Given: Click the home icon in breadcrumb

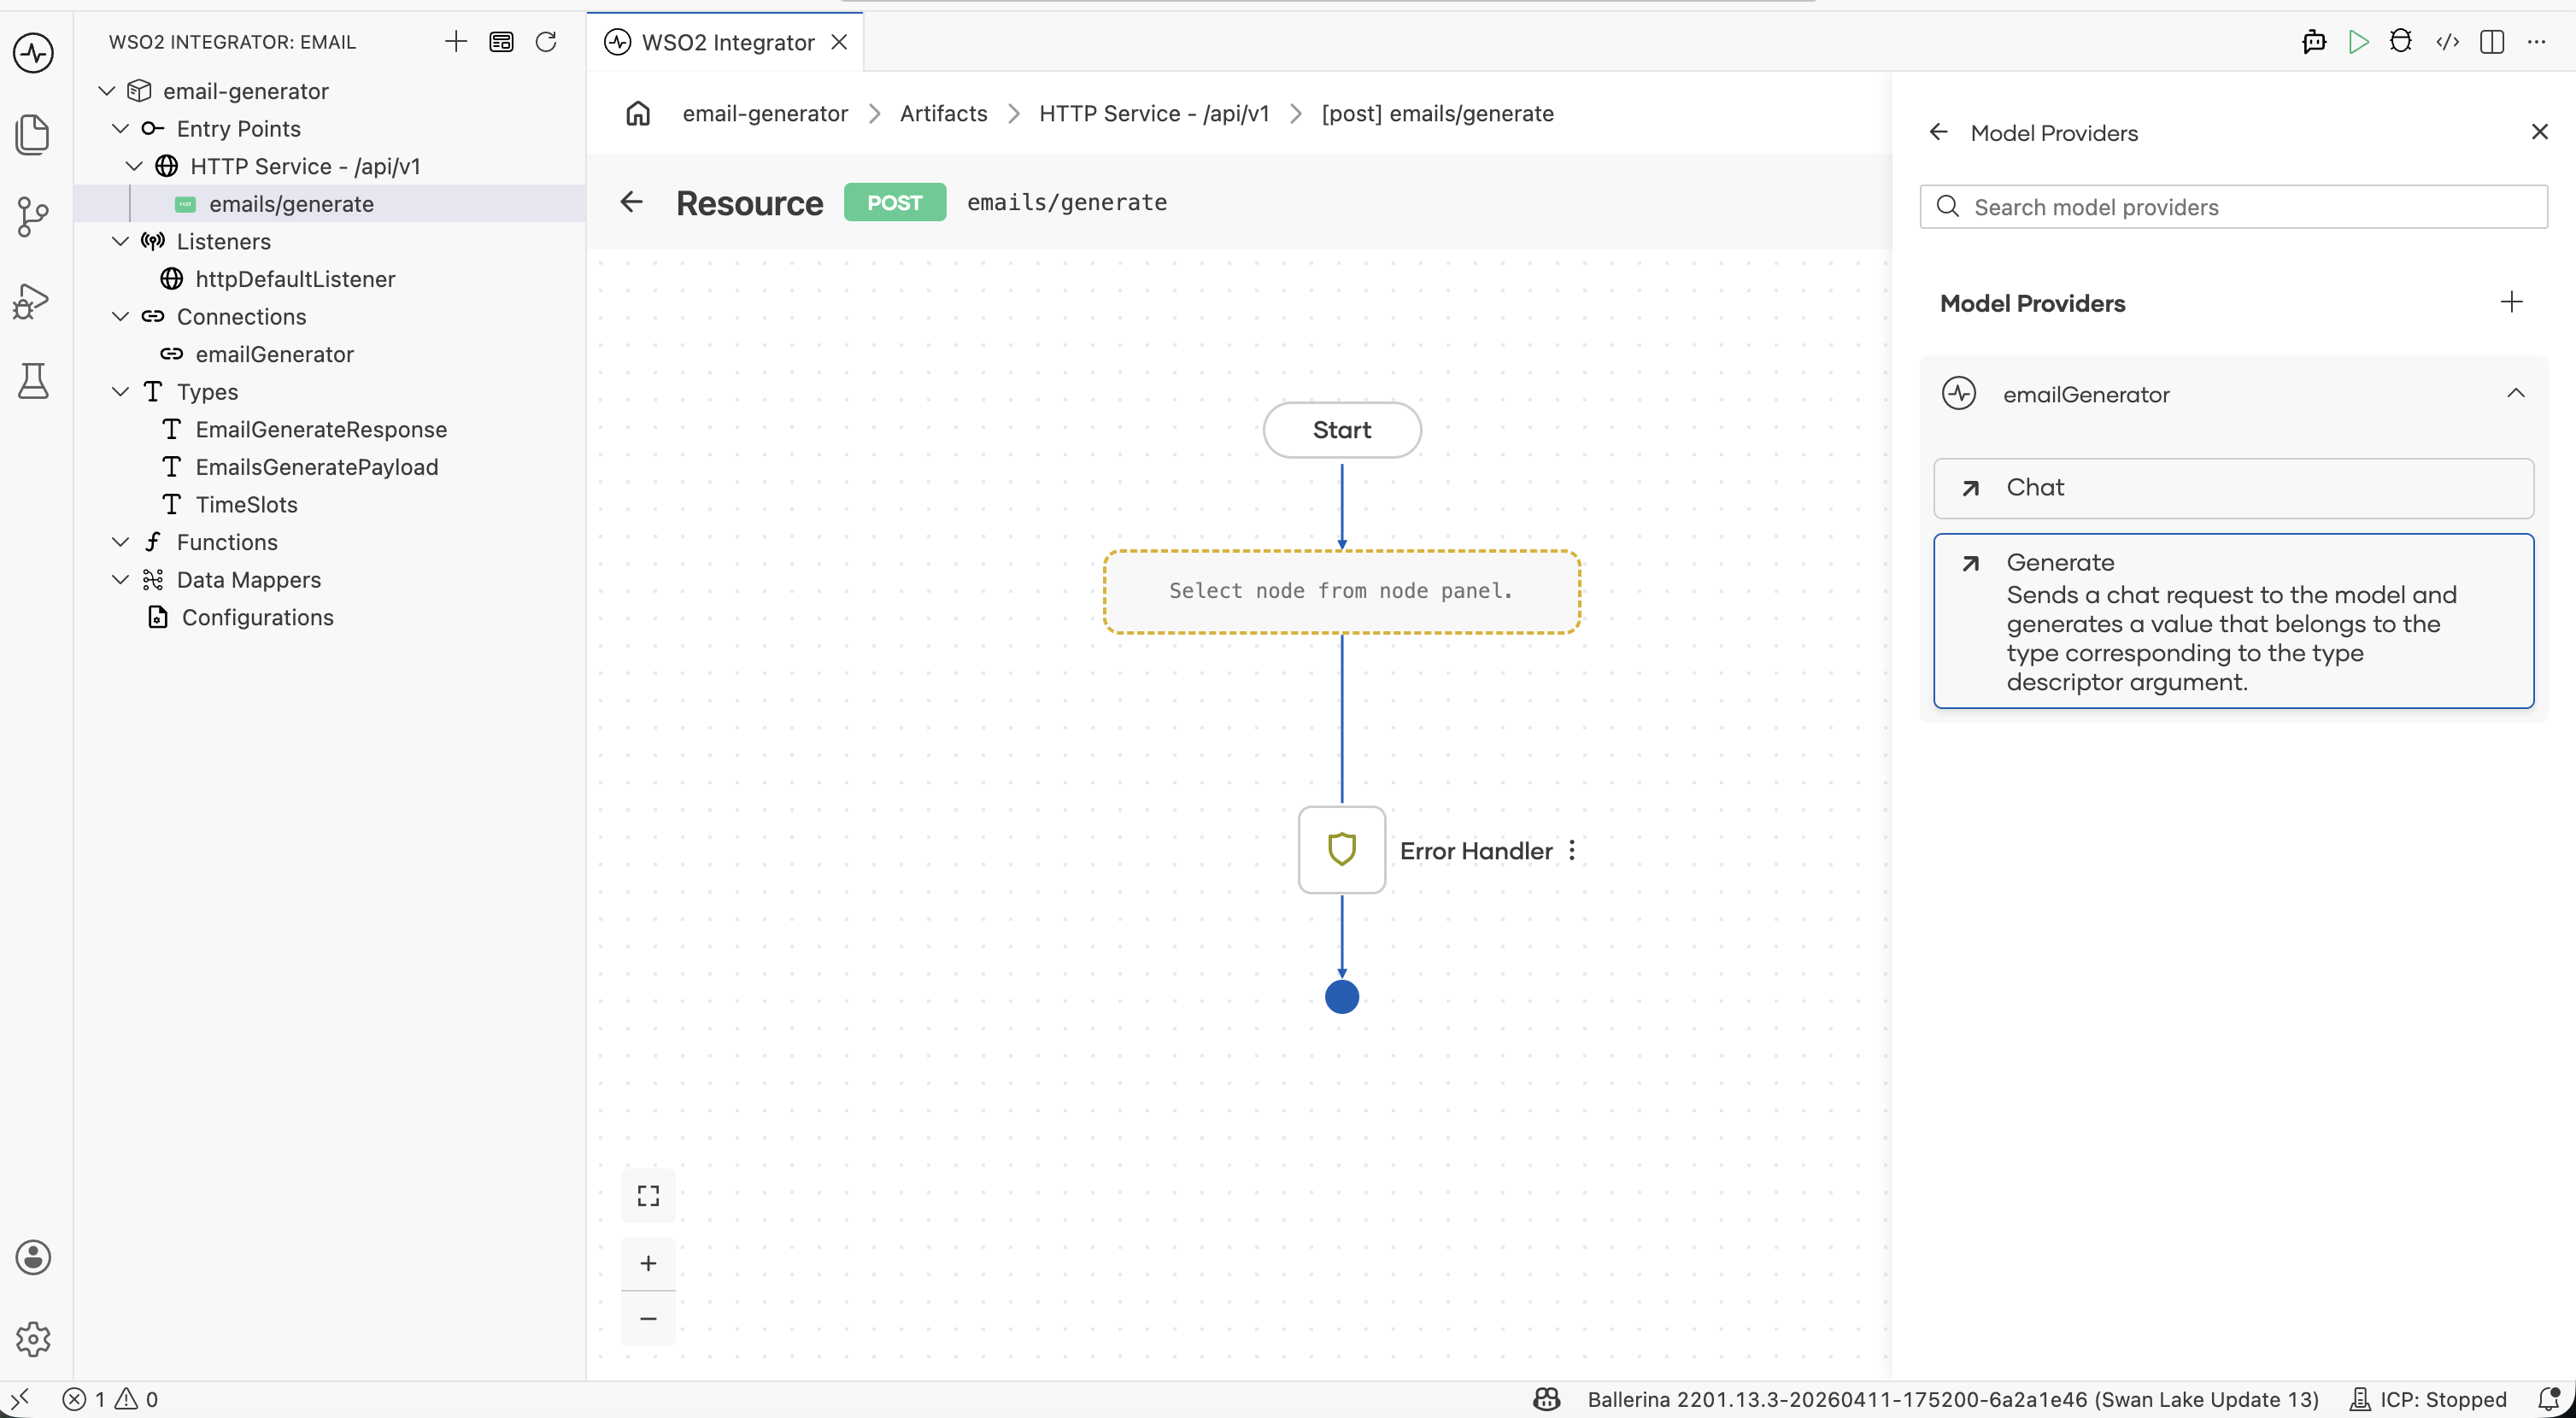Looking at the screenshot, I should [638, 113].
